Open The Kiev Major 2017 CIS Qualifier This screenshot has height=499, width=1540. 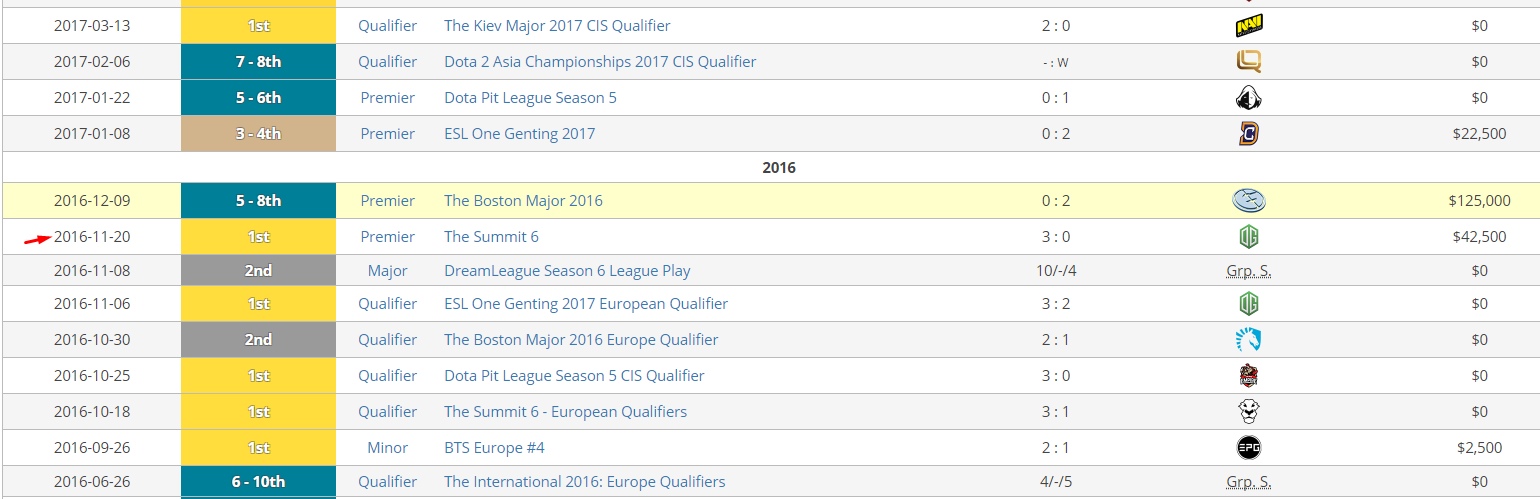(557, 26)
